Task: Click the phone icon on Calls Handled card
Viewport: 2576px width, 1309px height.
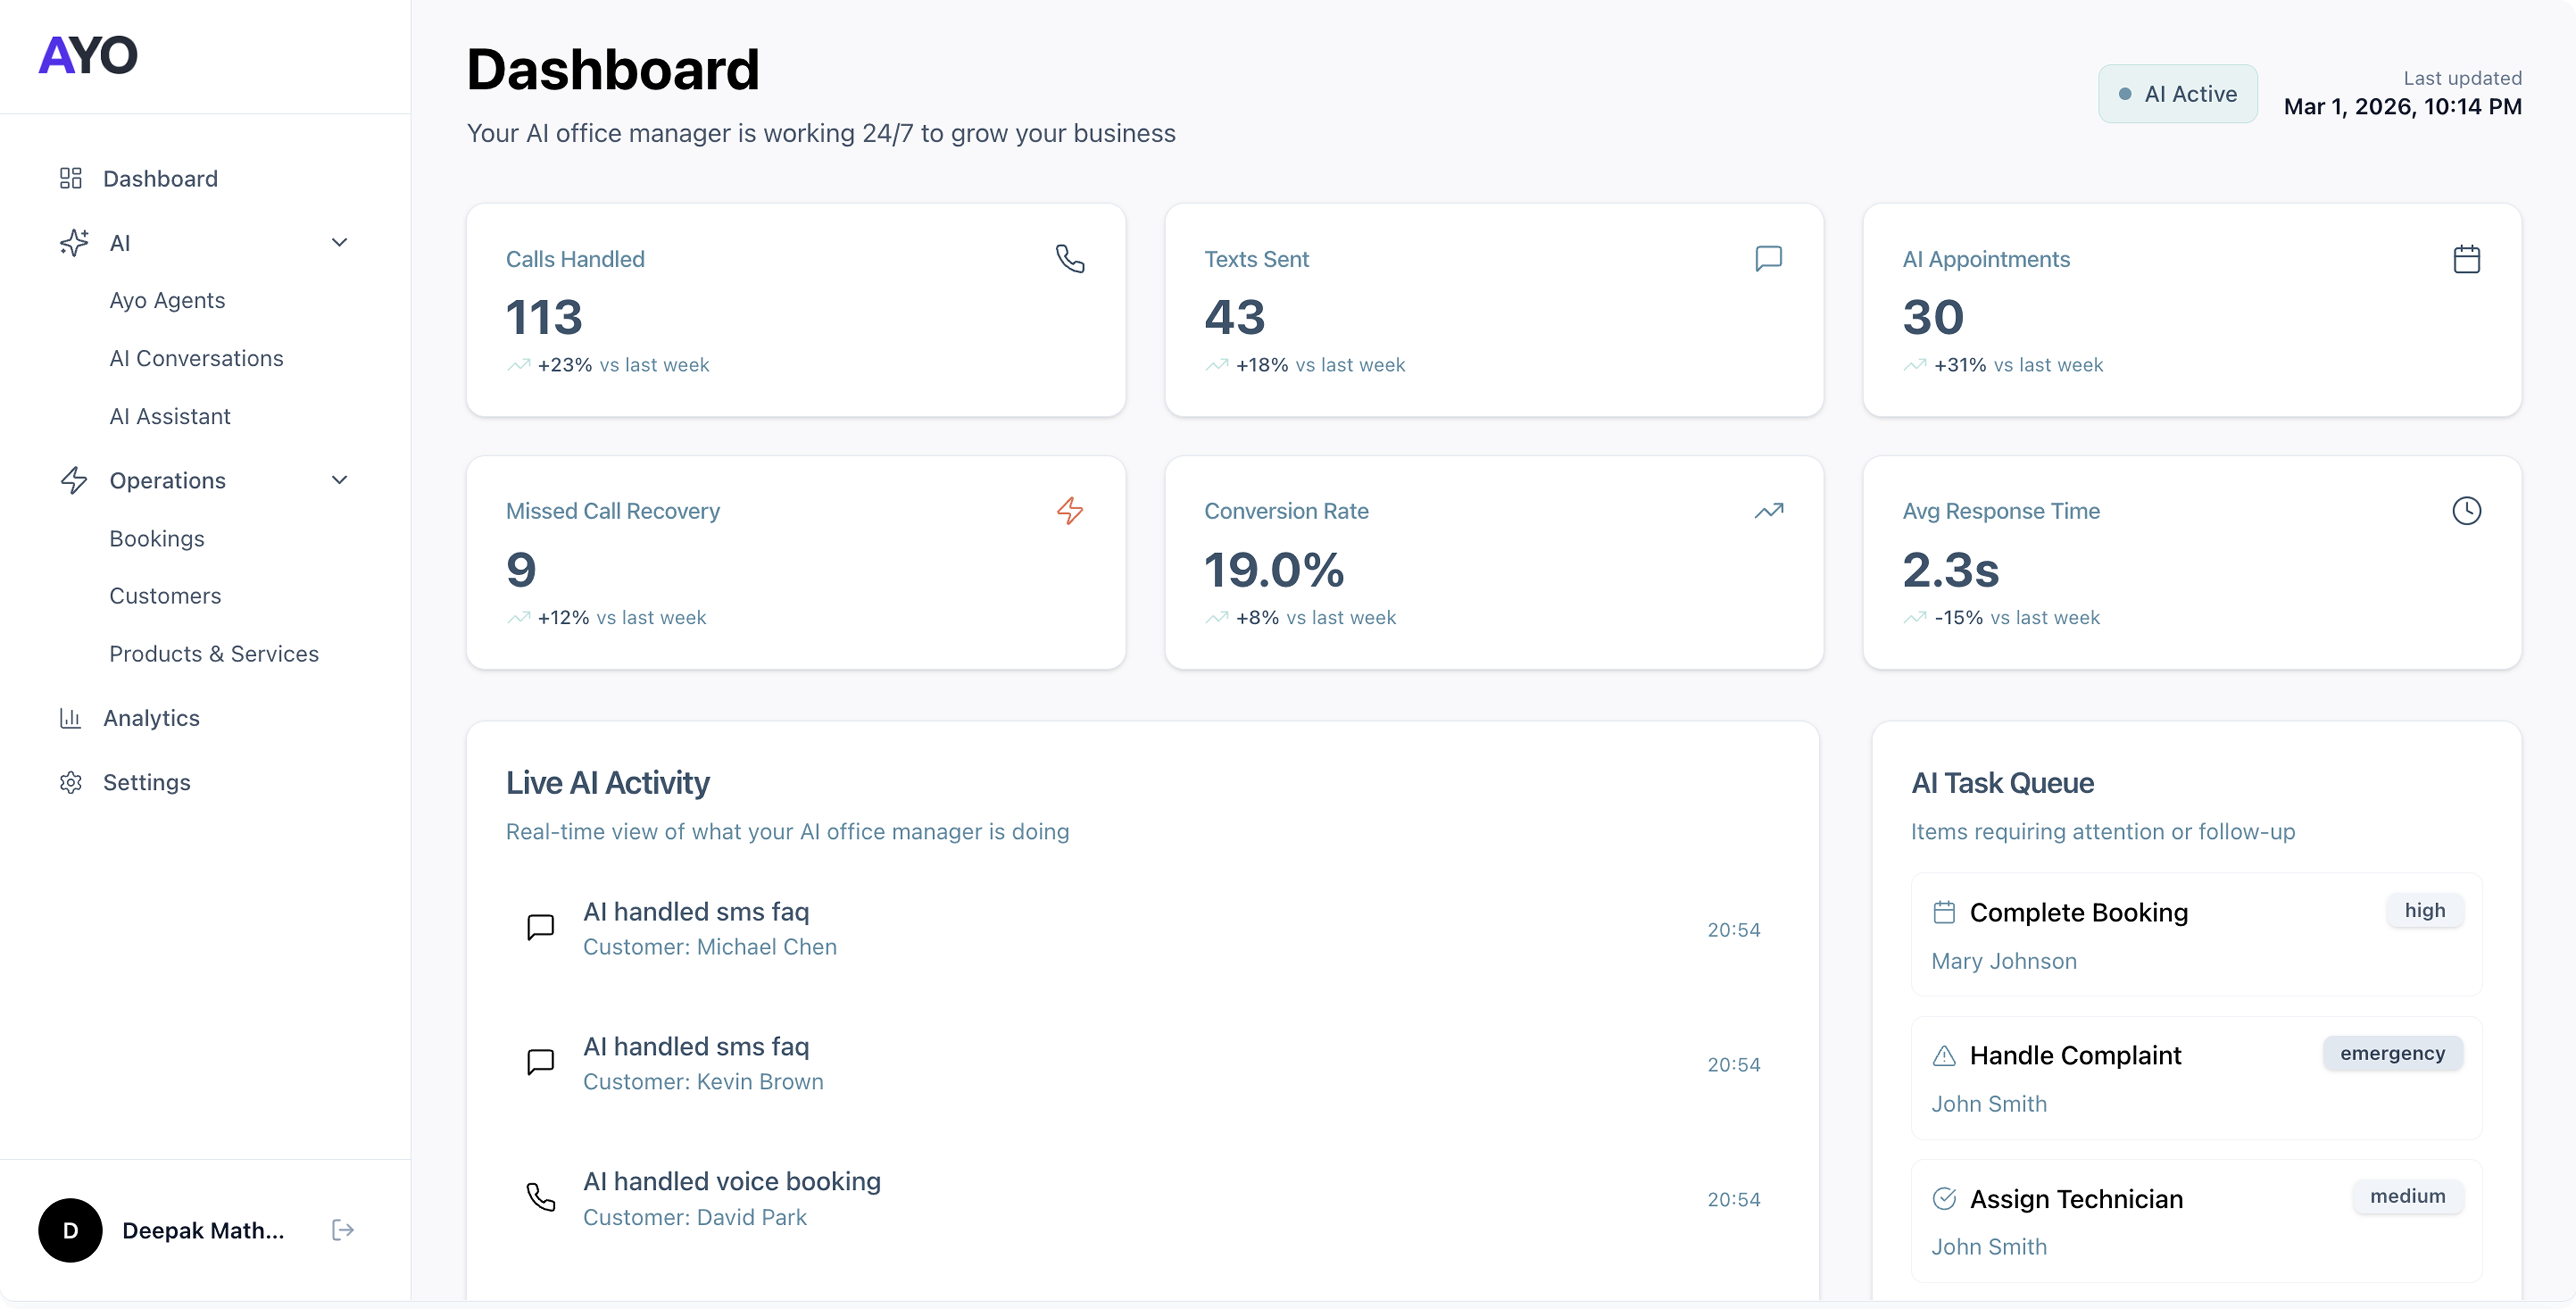Action: (1070, 259)
